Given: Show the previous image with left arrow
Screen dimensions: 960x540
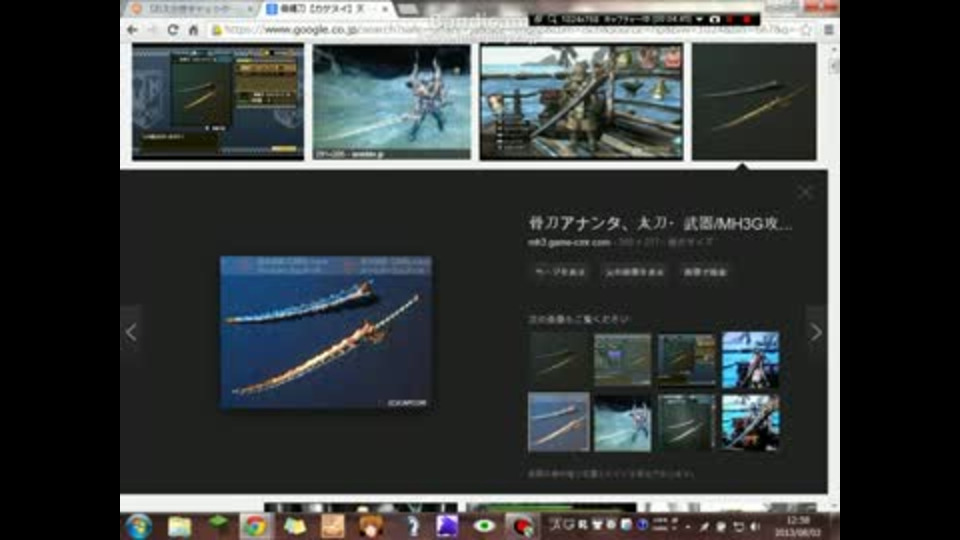Looking at the screenshot, I should [x=131, y=332].
